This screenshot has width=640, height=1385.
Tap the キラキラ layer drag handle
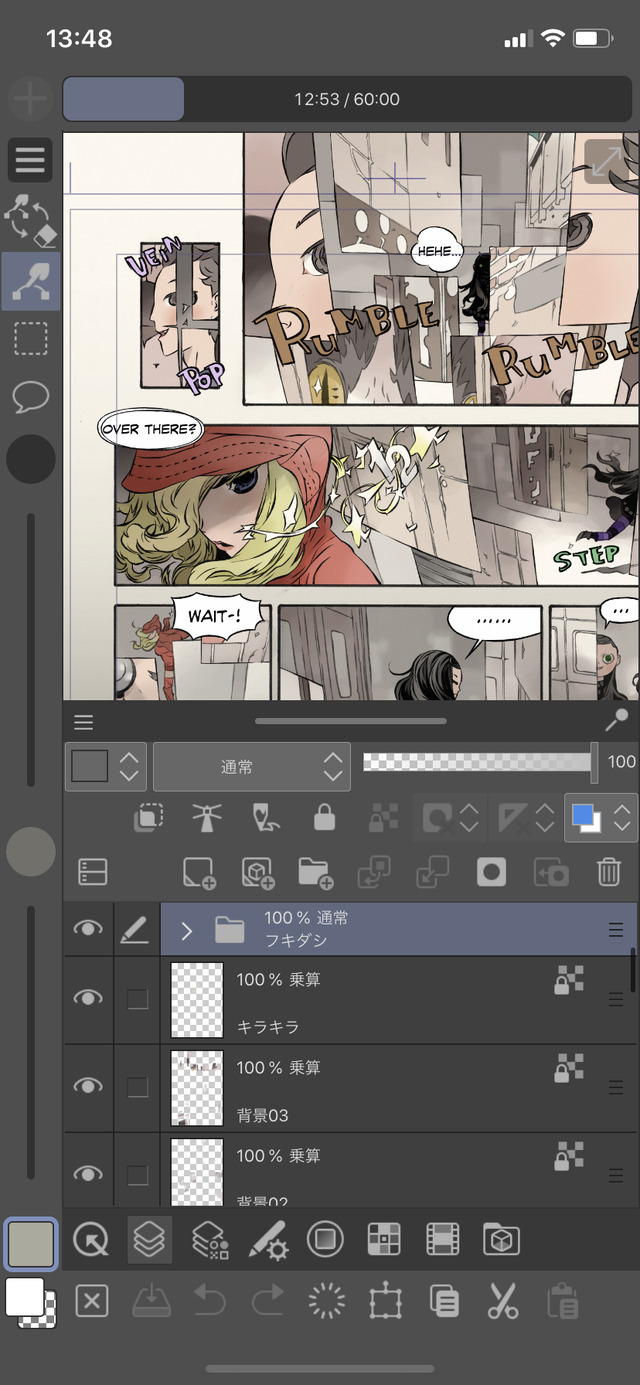tap(616, 1000)
